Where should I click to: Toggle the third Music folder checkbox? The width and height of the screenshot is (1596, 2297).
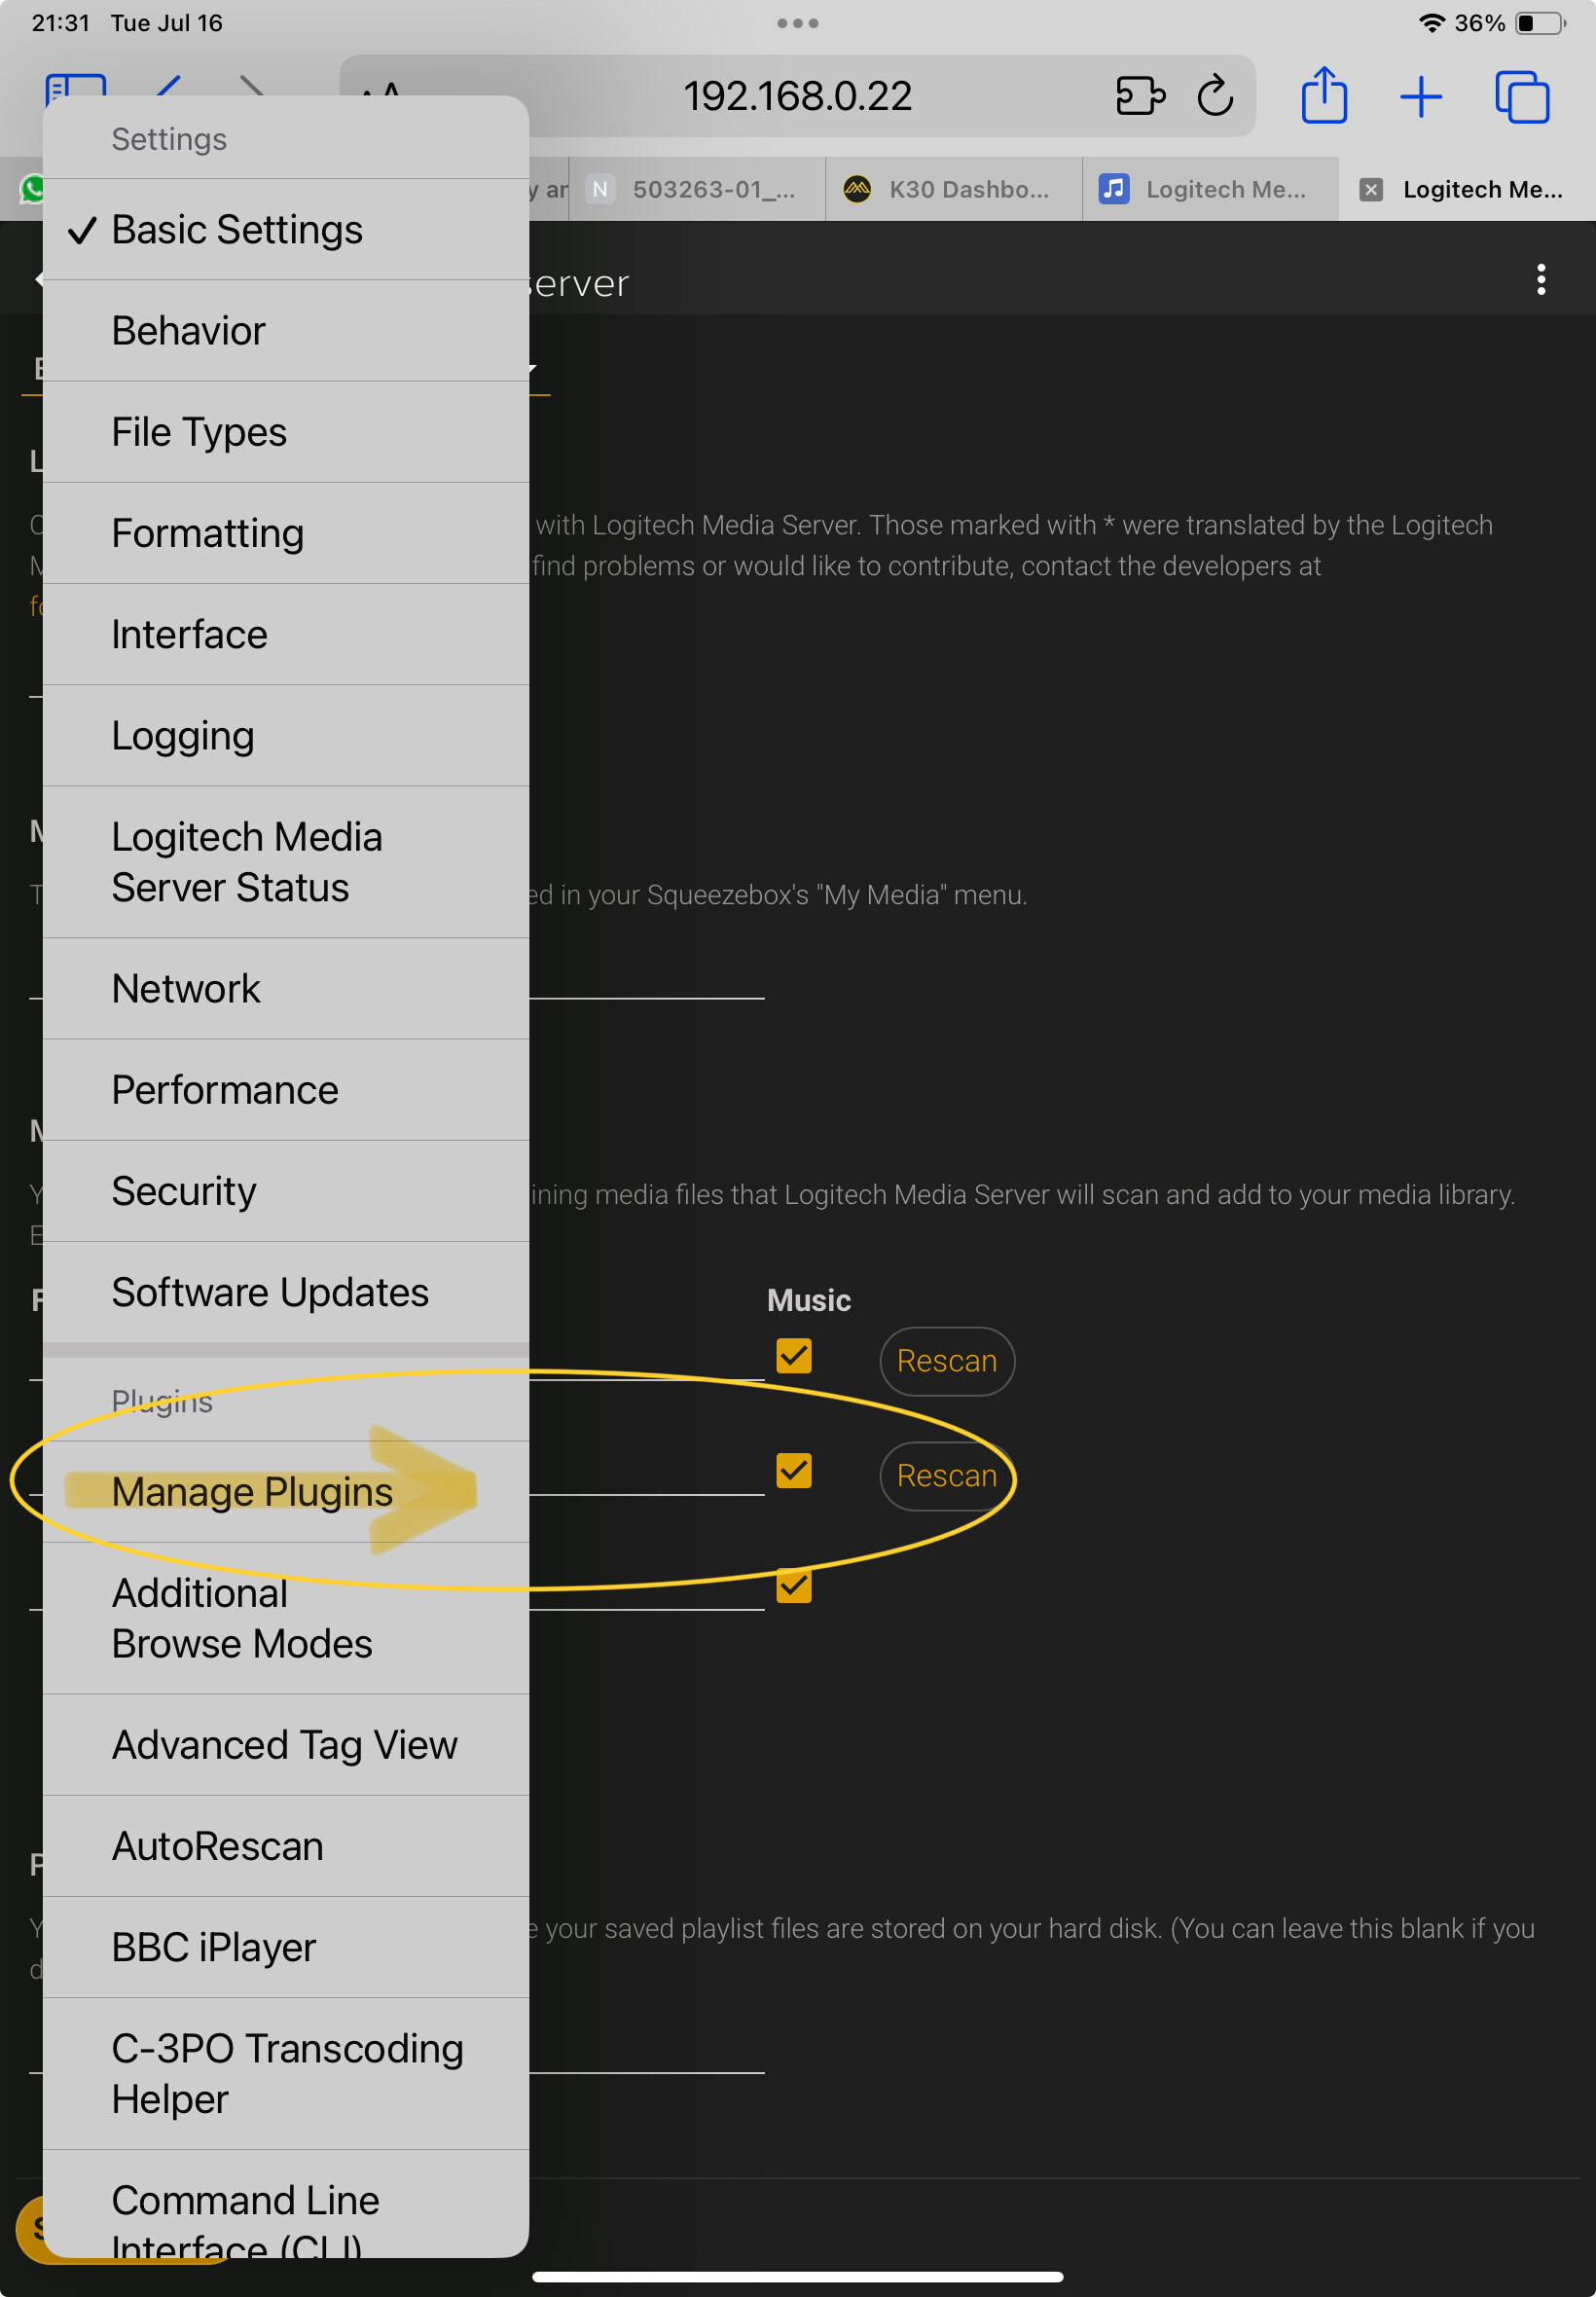[794, 1585]
